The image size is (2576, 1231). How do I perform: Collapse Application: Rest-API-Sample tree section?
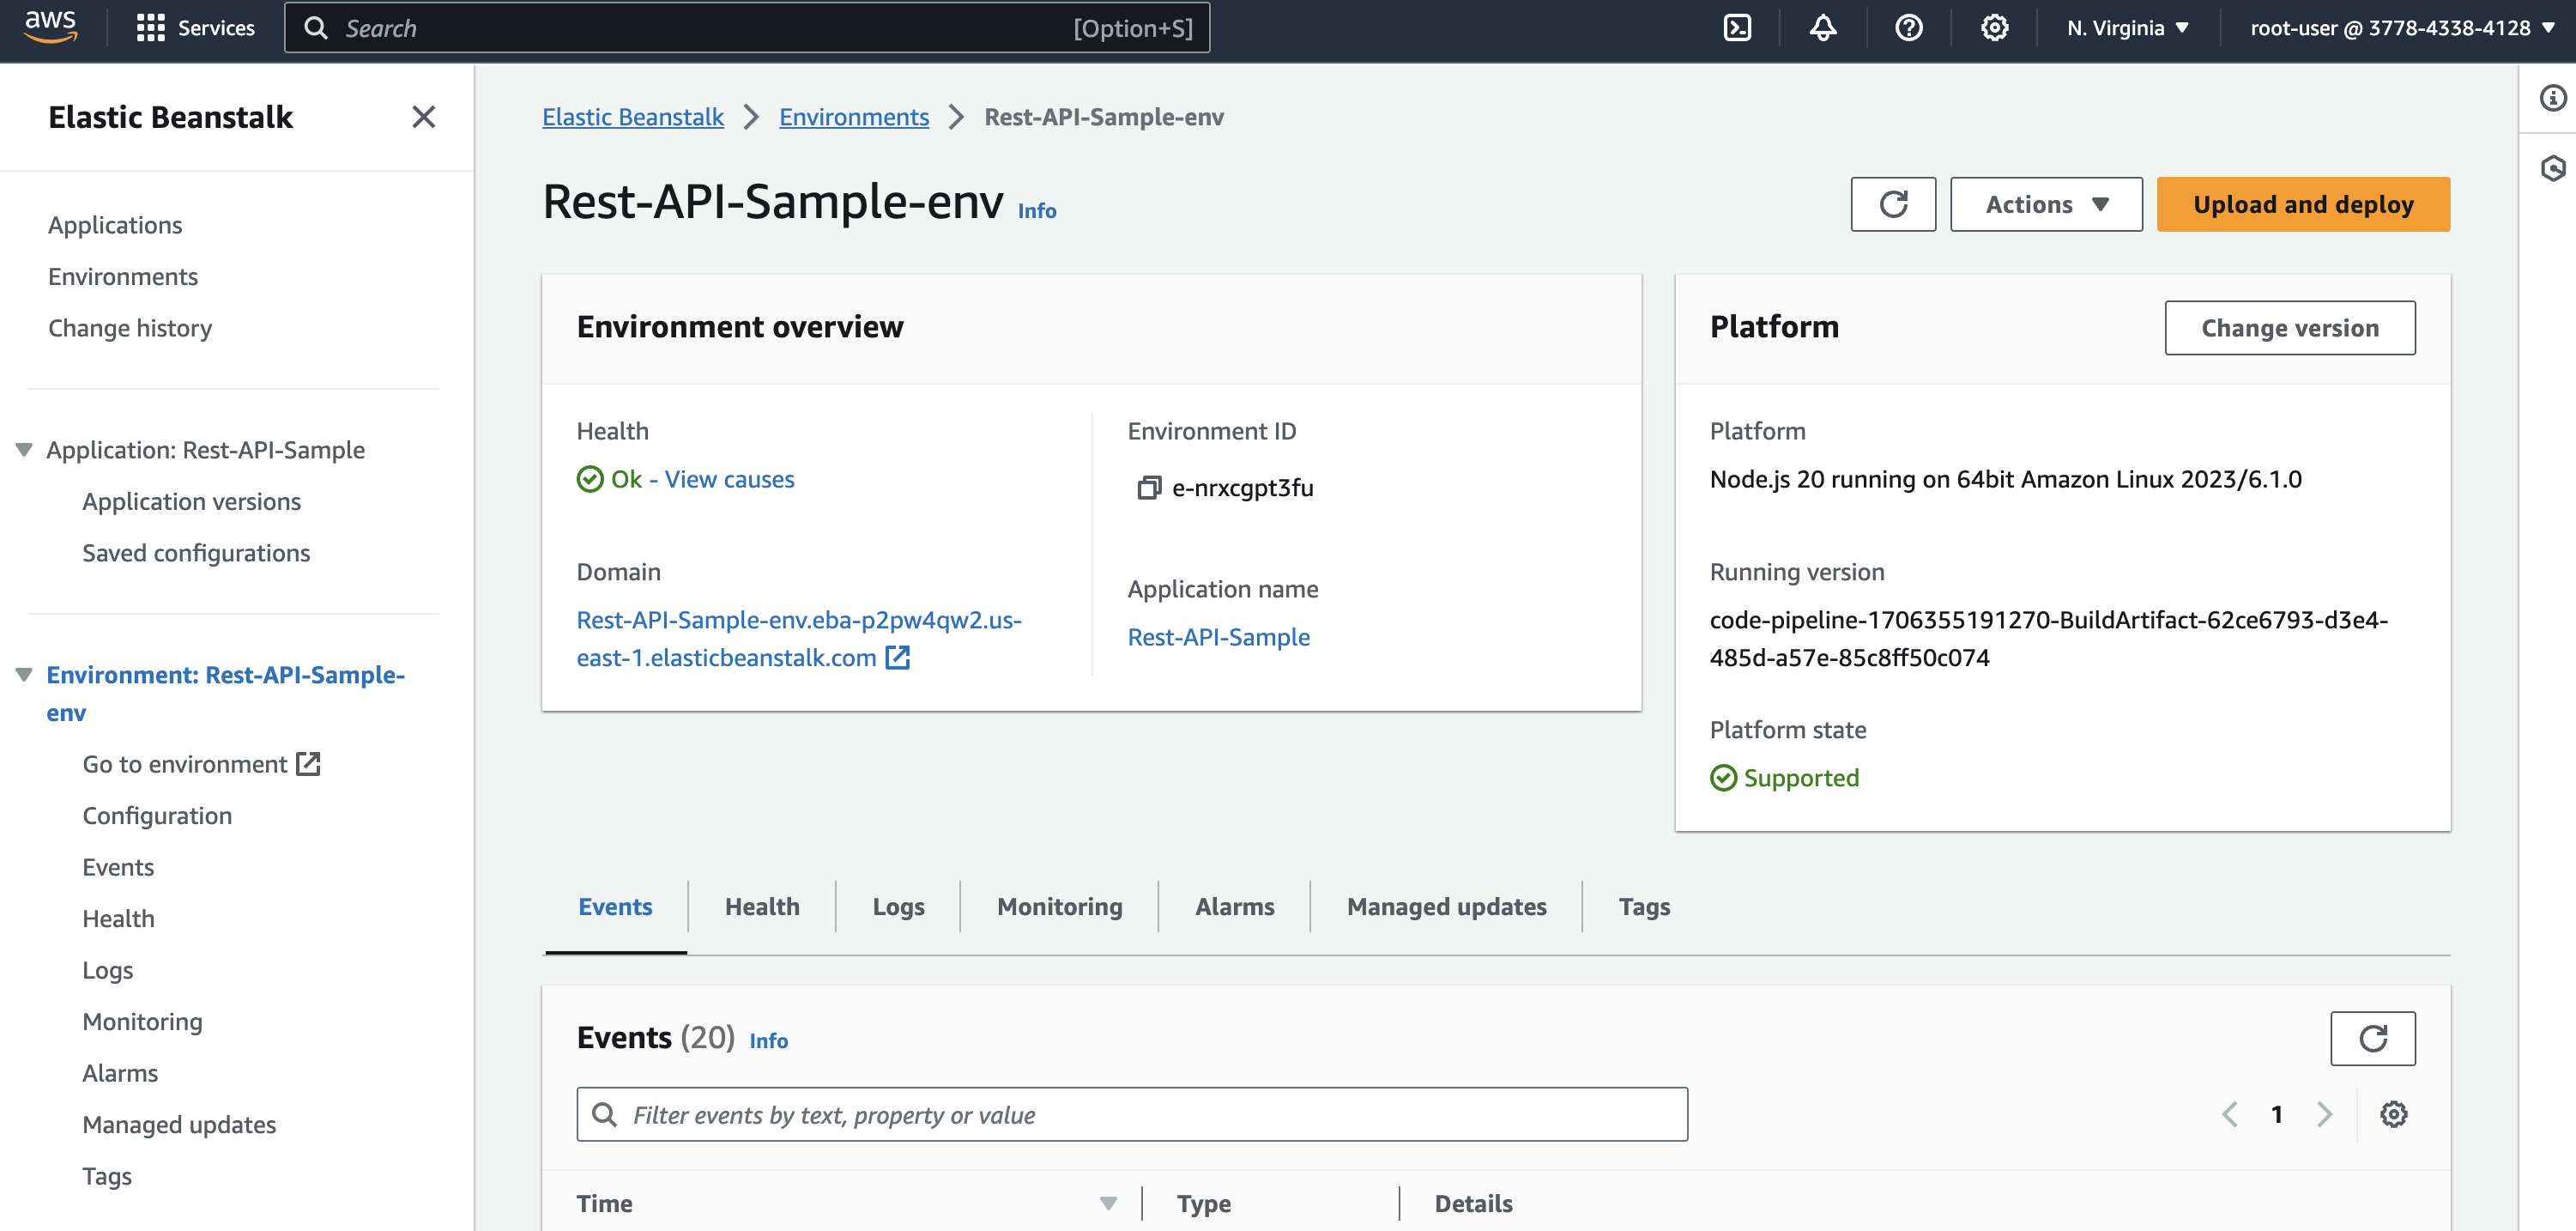coord(25,450)
